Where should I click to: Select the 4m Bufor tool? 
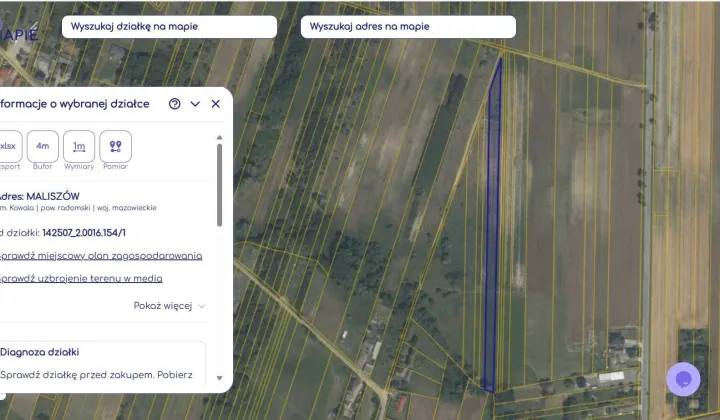(43, 146)
